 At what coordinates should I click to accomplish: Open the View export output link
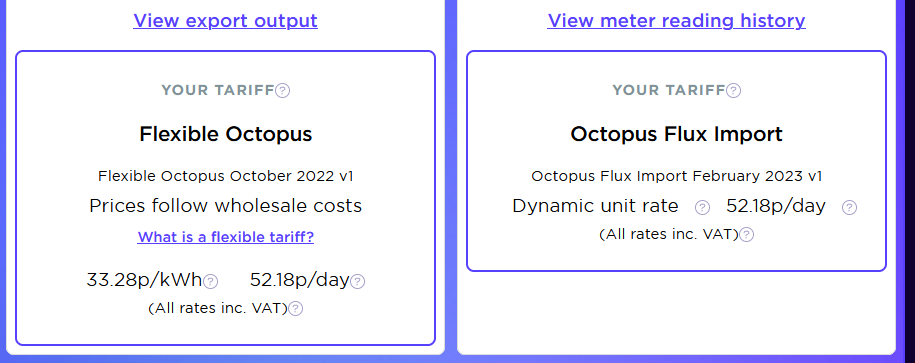225,21
